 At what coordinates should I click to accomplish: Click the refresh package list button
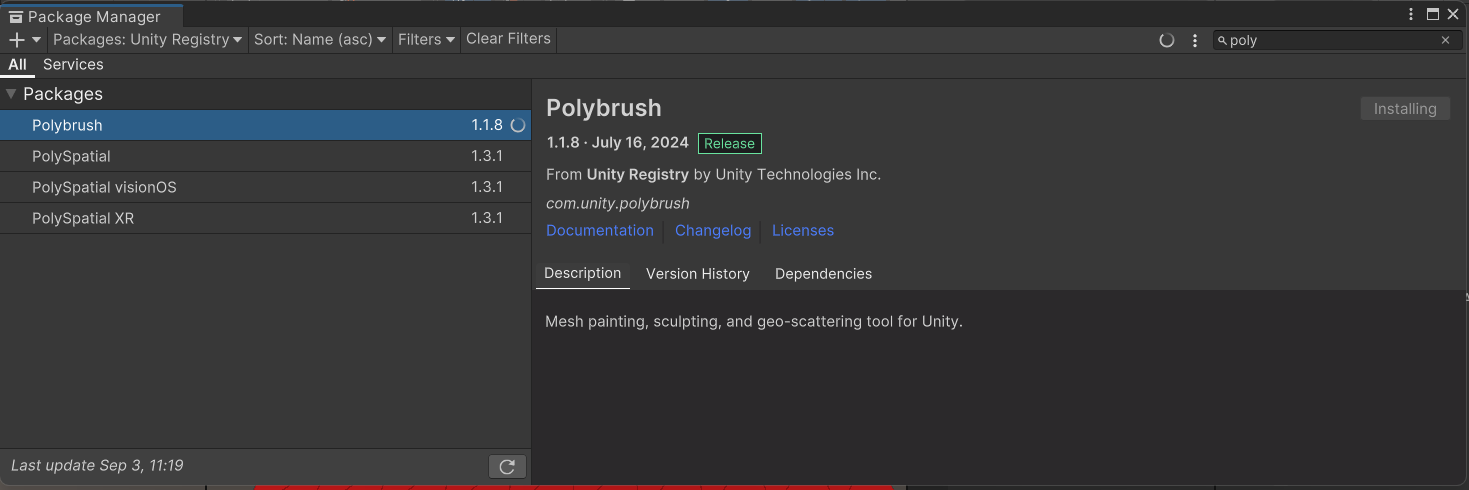pyautogui.click(x=507, y=466)
